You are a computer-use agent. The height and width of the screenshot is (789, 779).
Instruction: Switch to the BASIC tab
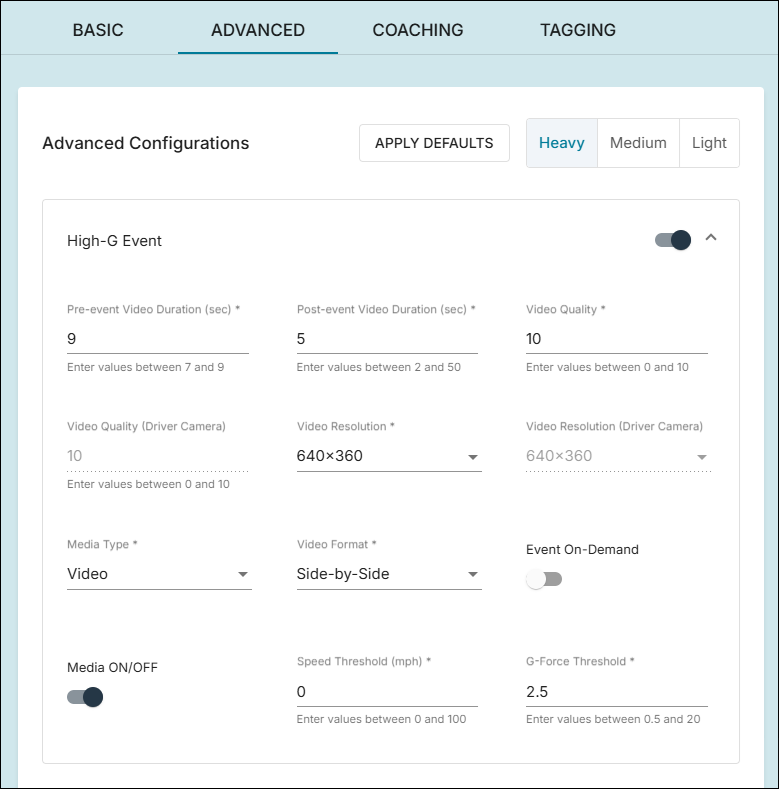click(x=98, y=30)
